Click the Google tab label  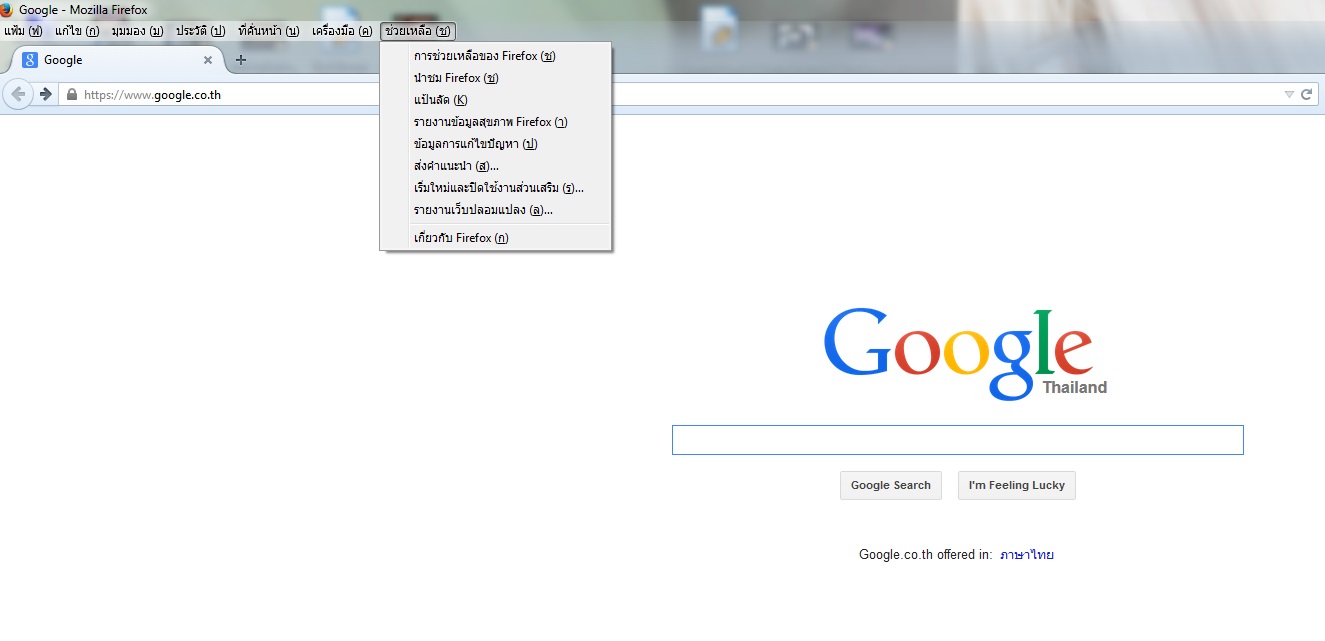click(63, 60)
